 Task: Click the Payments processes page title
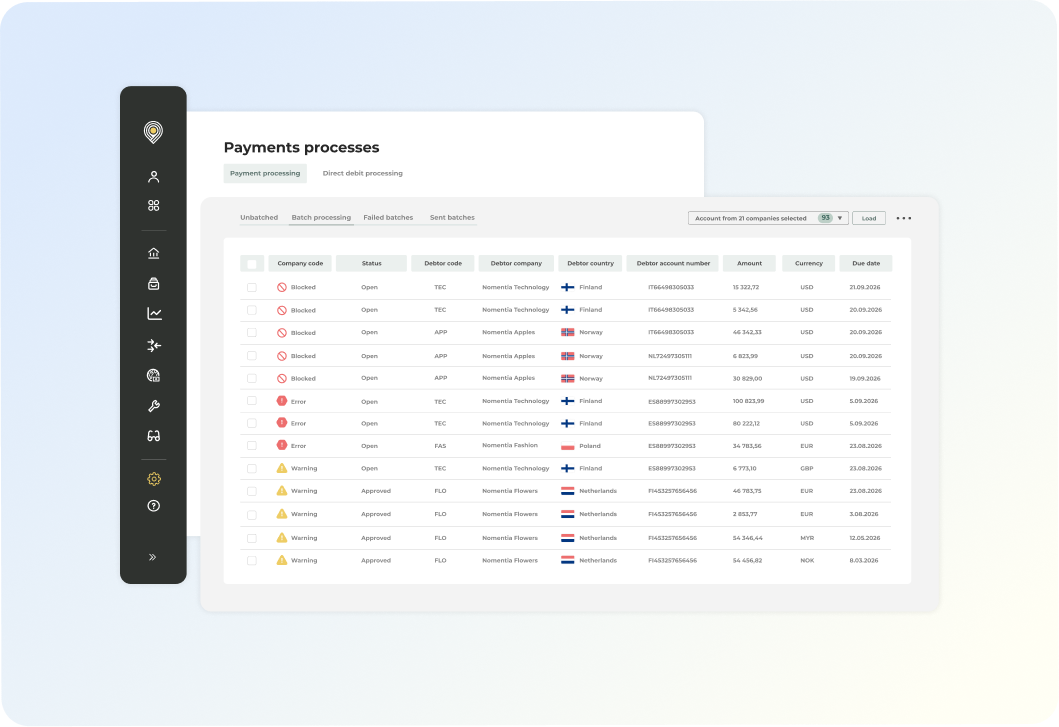tap(301, 147)
